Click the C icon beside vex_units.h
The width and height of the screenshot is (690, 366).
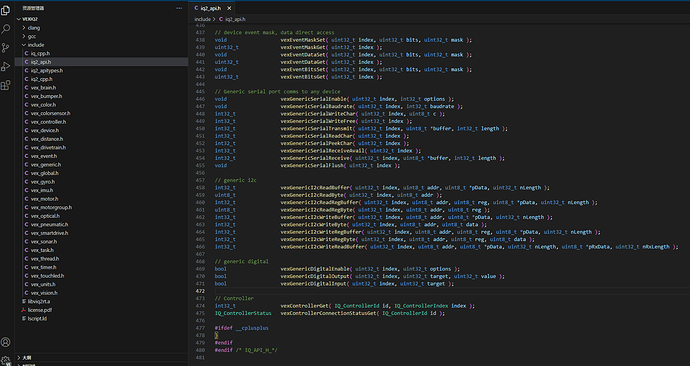point(26,284)
